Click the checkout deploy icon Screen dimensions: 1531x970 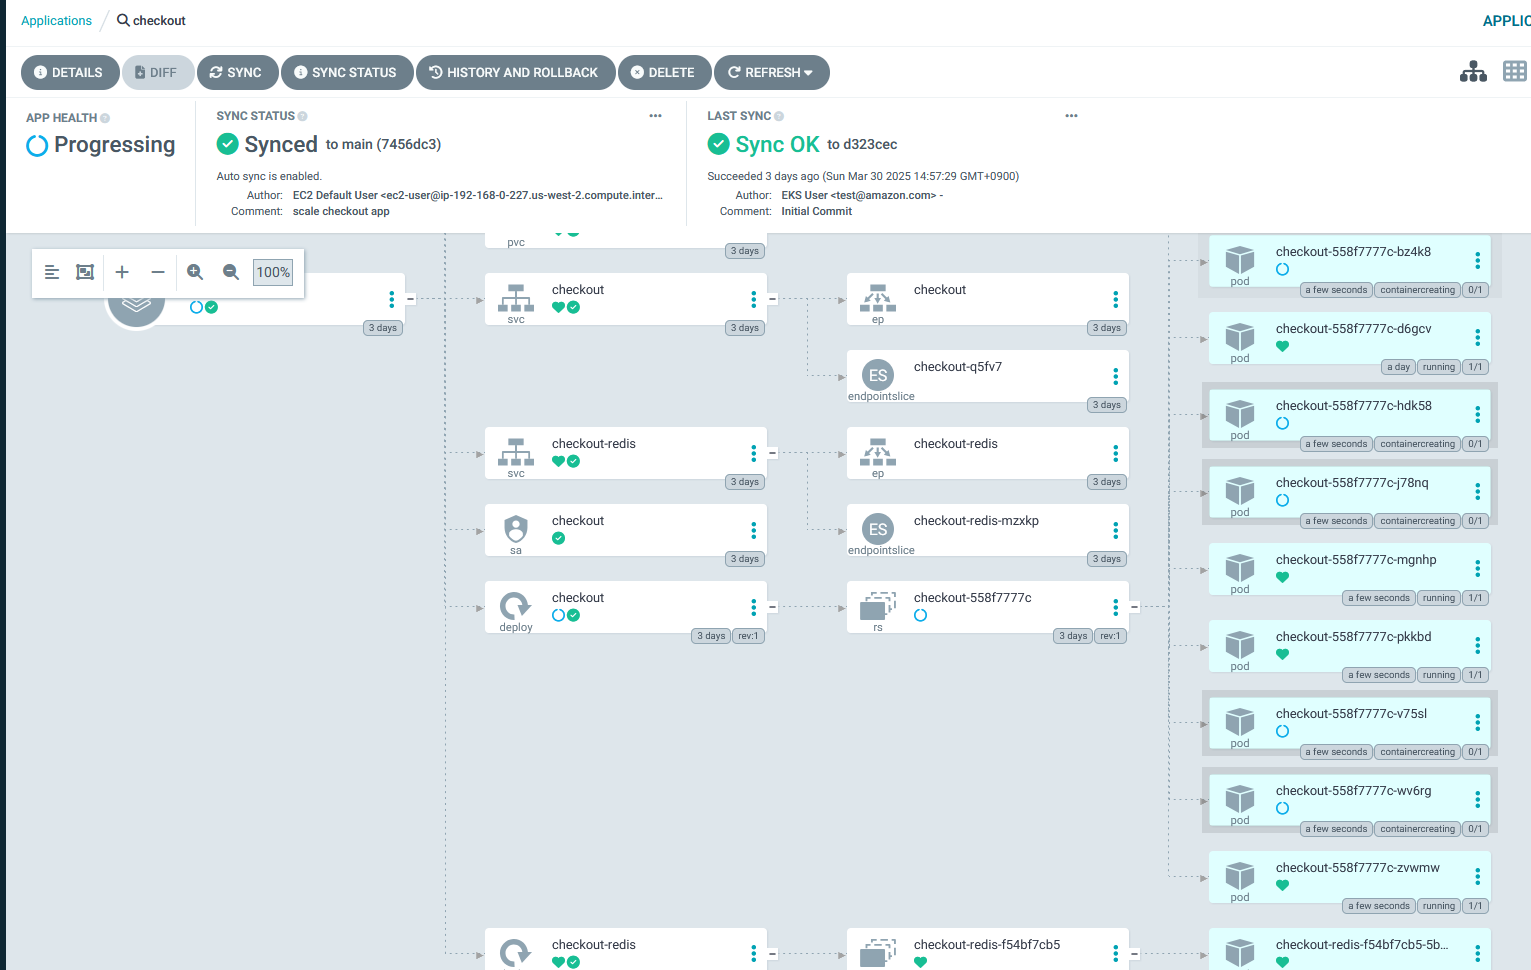coord(515,605)
